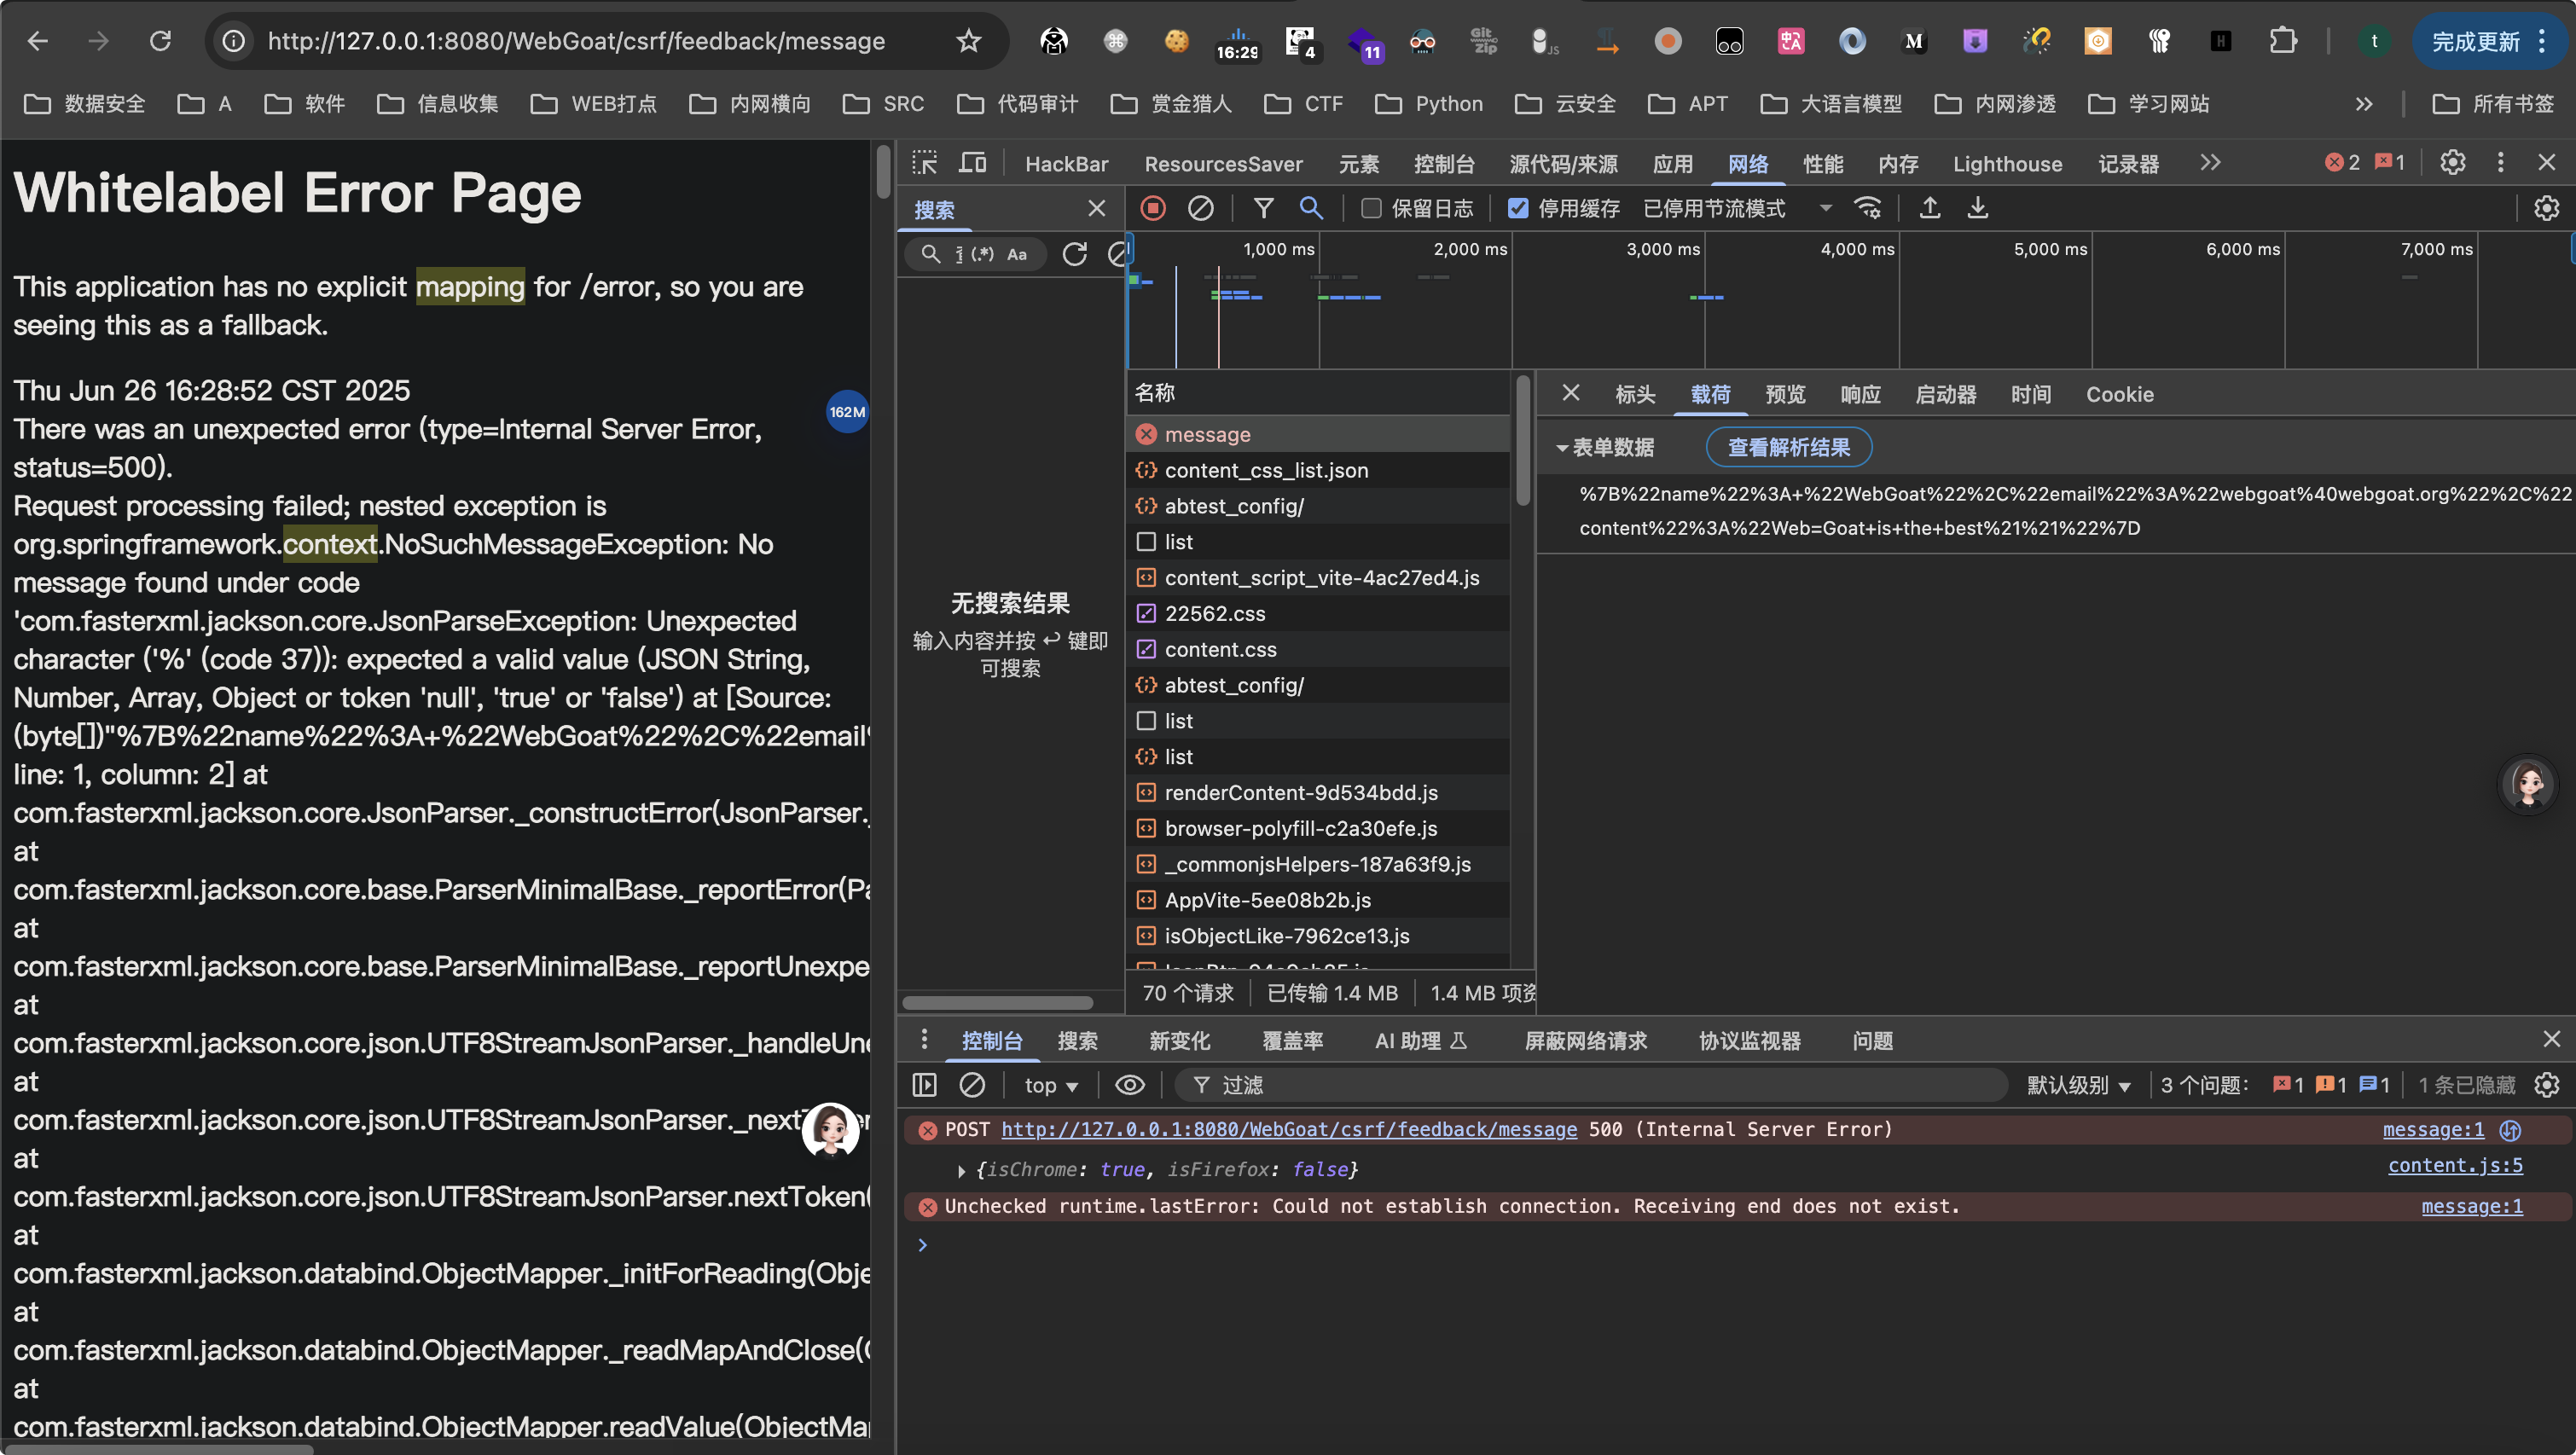The image size is (2576, 1455).
Task: Open console settings gear icon
Action: point(2546,1085)
